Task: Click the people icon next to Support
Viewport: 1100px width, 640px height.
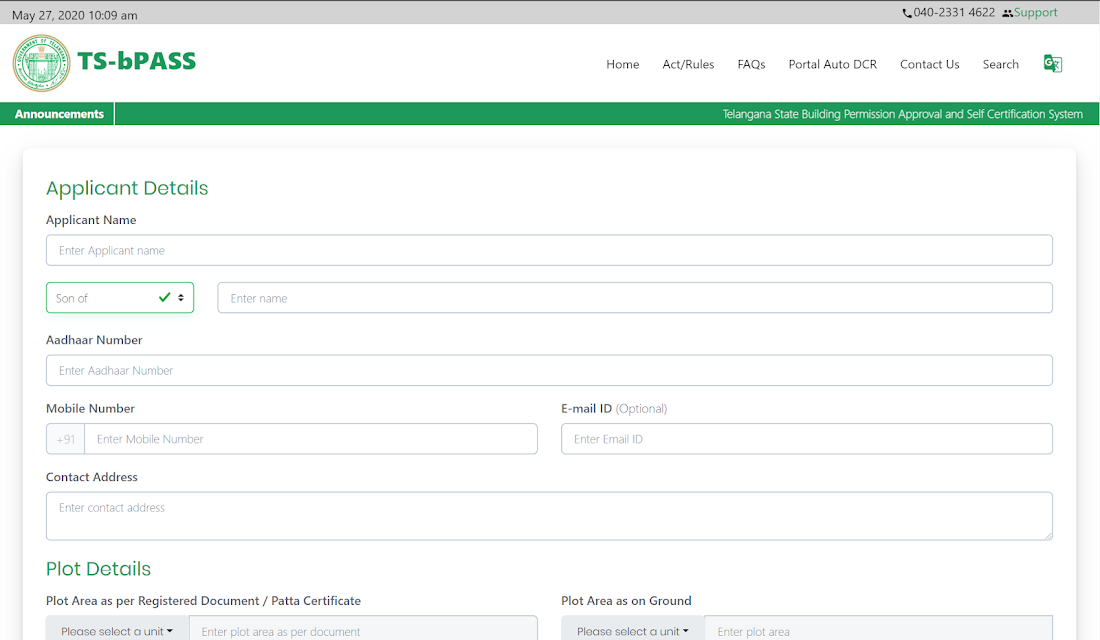Action: [1007, 13]
